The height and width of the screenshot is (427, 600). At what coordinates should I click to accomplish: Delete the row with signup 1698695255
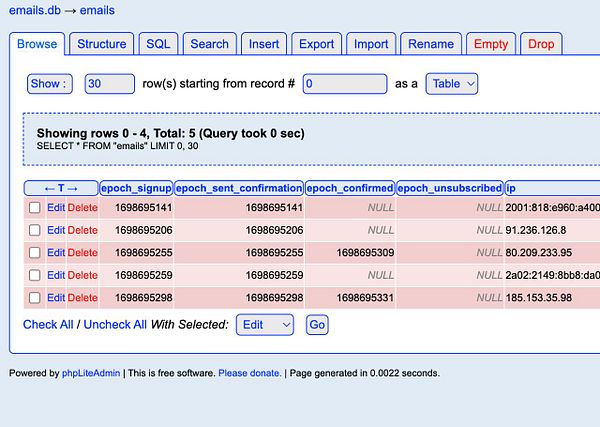pyautogui.click(x=83, y=253)
